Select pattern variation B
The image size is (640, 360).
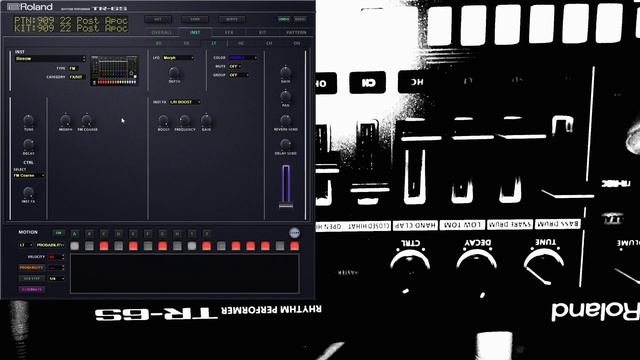pyautogui.click(x=89, y=234)
